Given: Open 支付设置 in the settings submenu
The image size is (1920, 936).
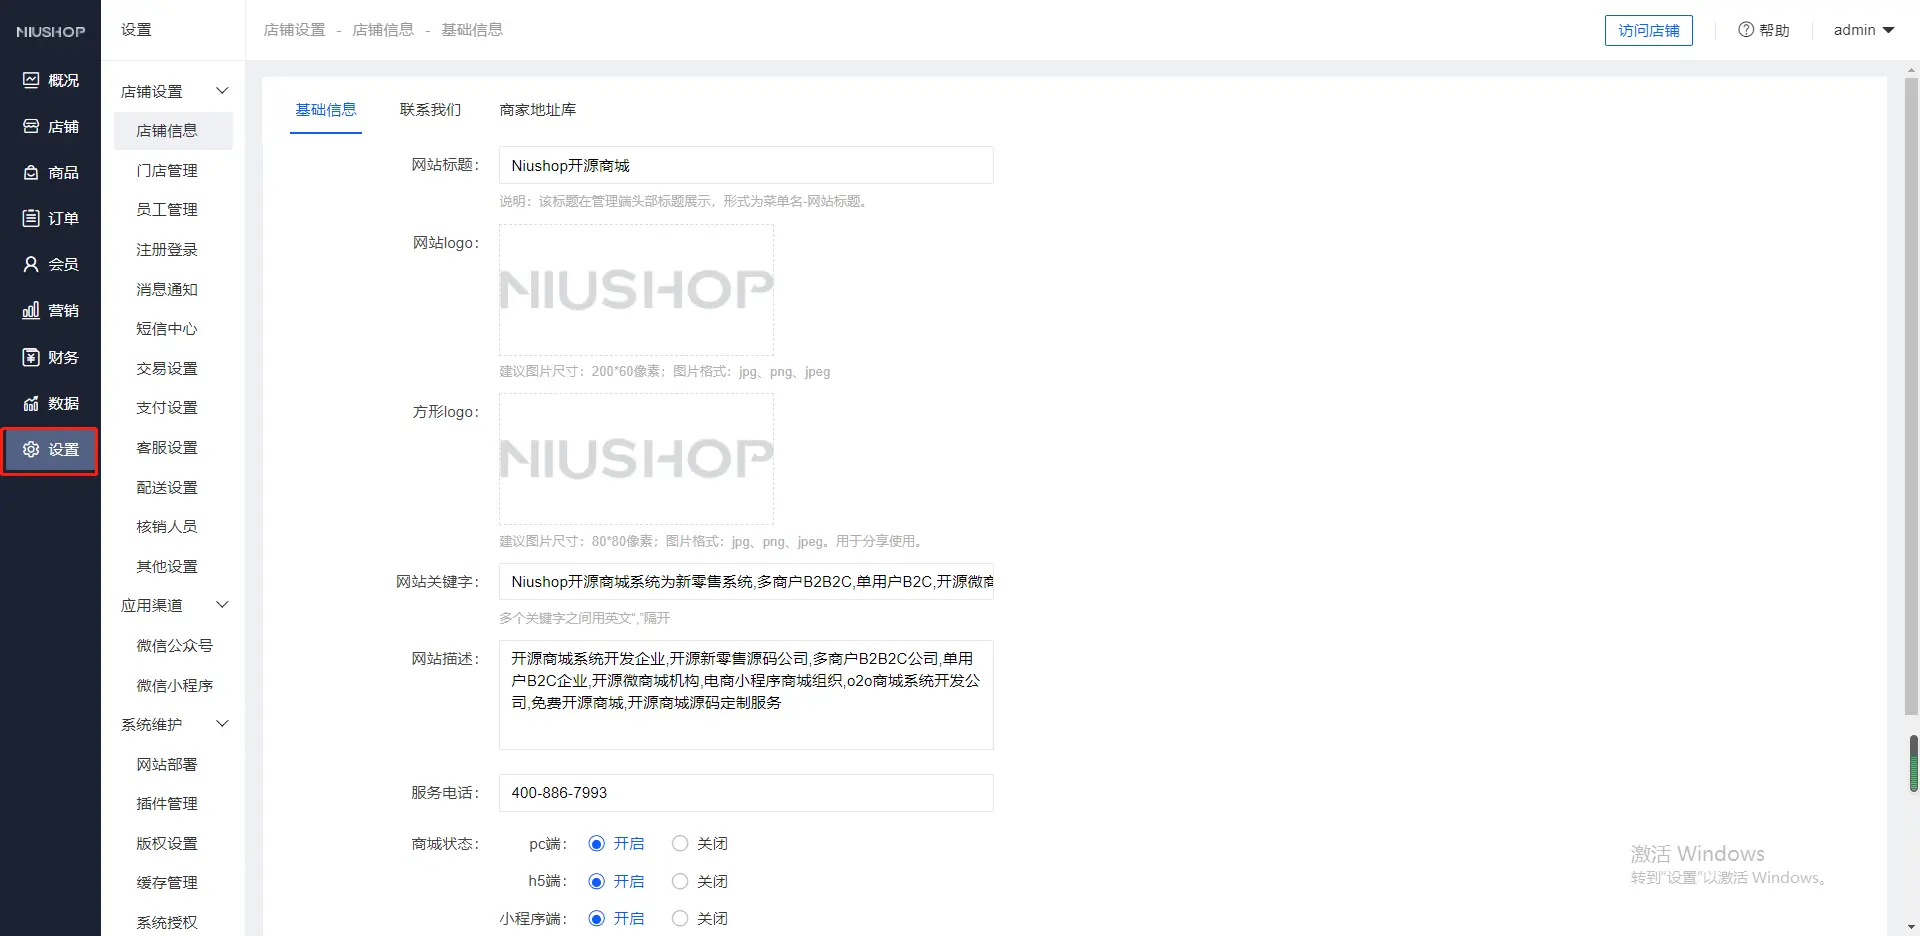Looking at the screenshot, I should [167, 408].
